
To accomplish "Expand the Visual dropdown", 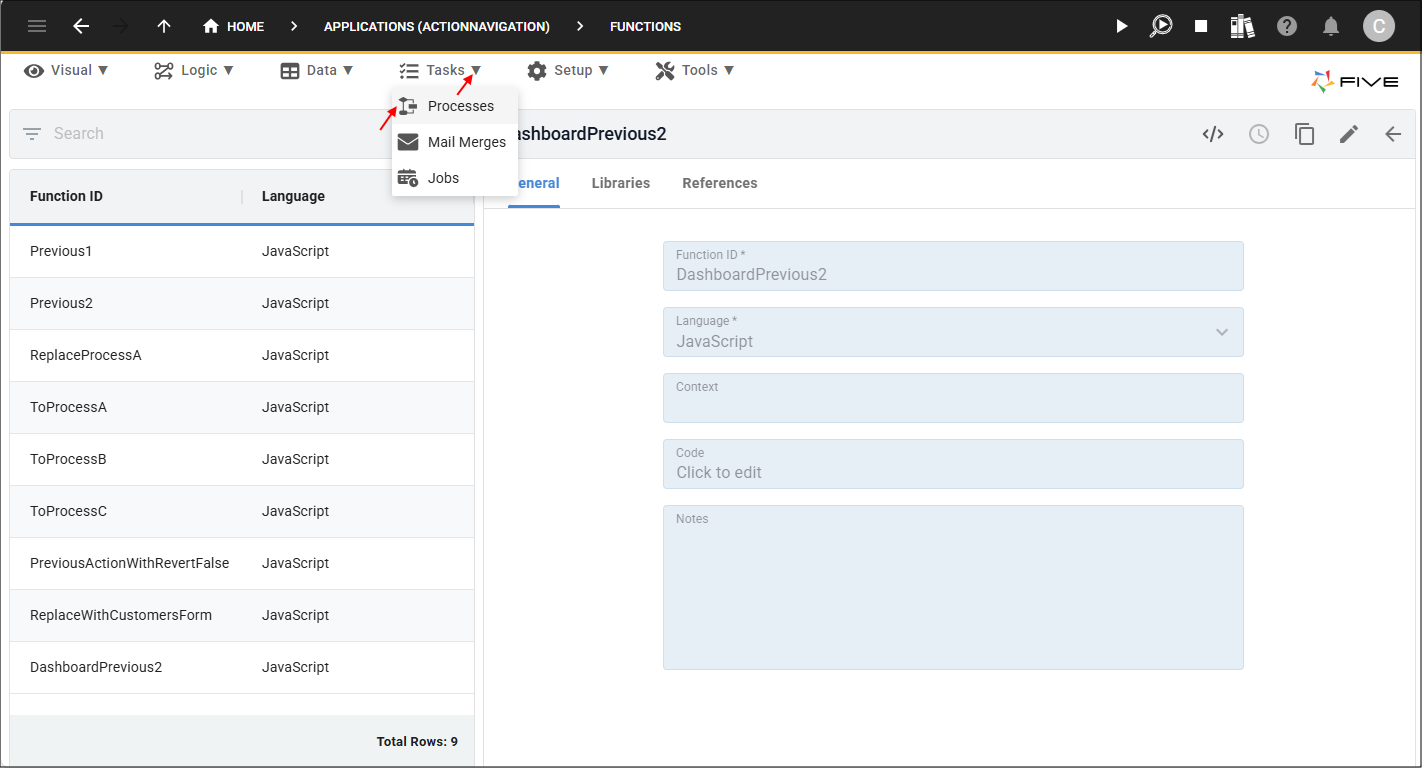I will coord(65,70).
